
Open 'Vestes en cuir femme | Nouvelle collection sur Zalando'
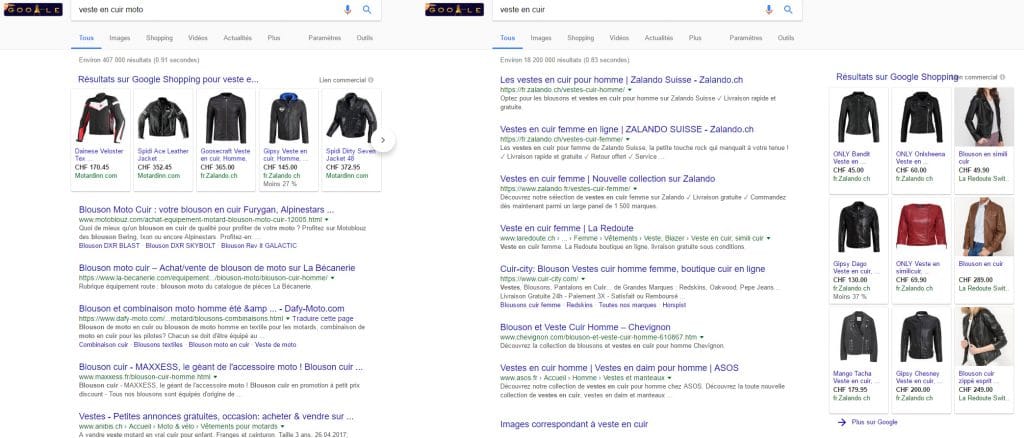coord(607,178)
